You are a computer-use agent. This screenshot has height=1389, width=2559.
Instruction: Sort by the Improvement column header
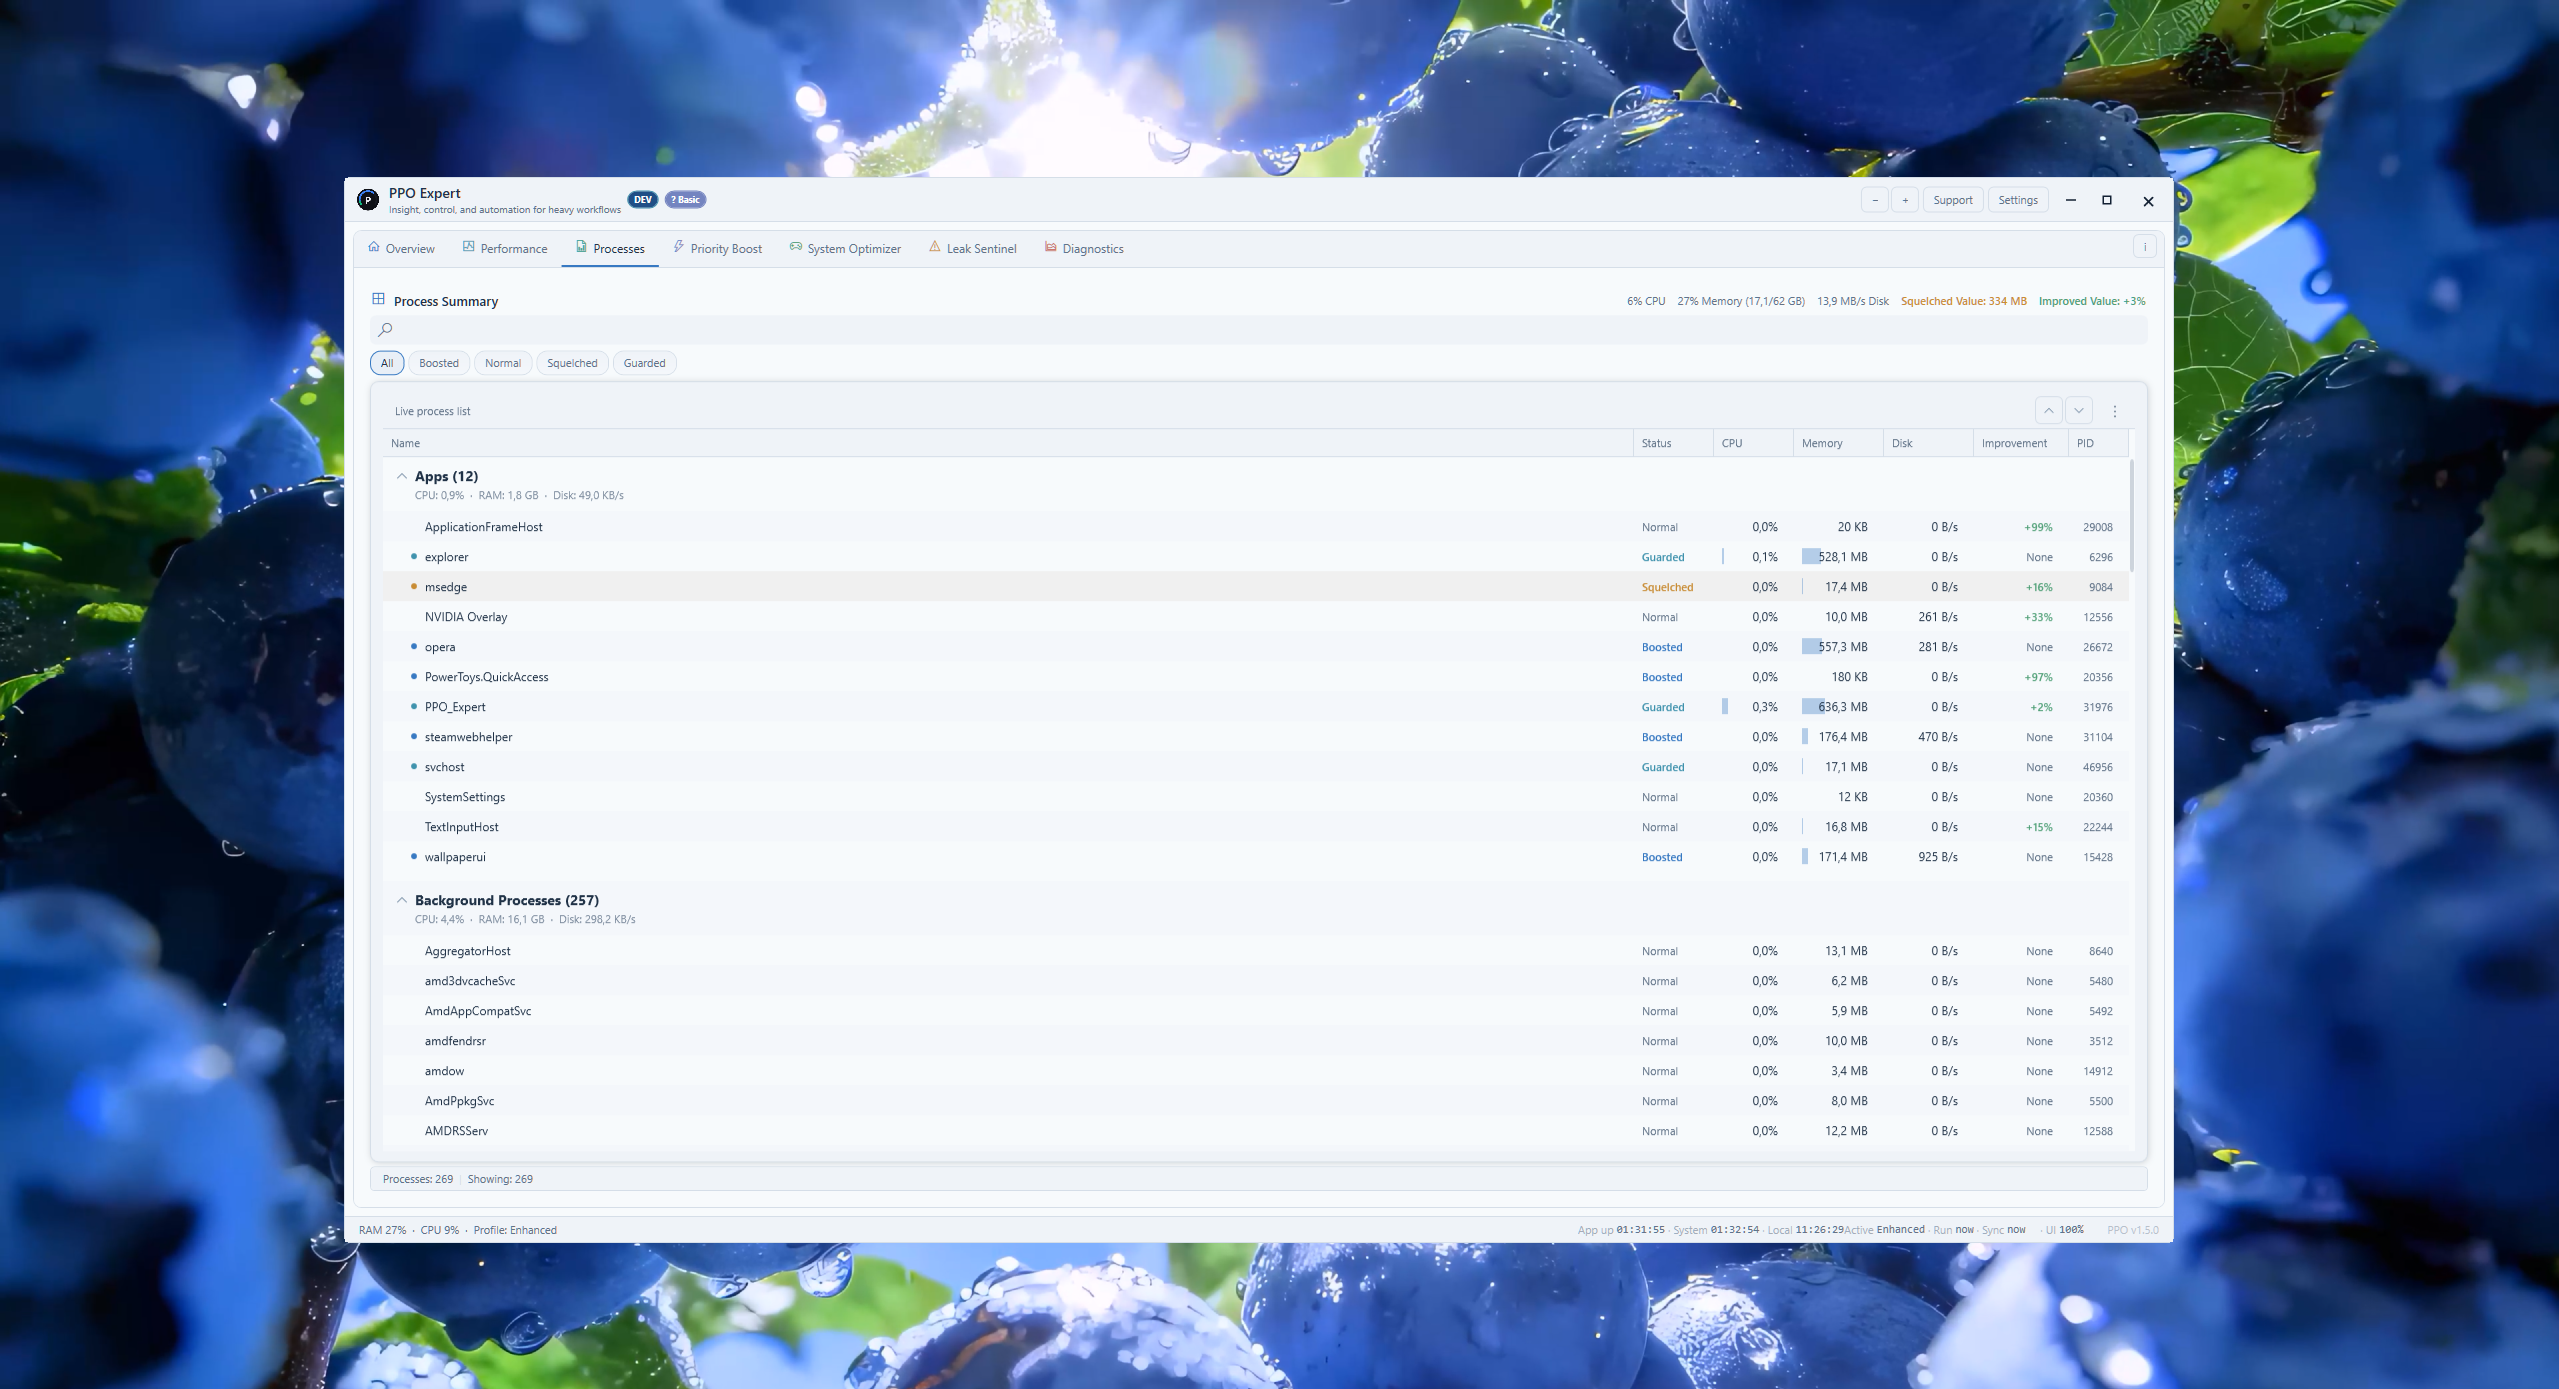click(2020, 443)
